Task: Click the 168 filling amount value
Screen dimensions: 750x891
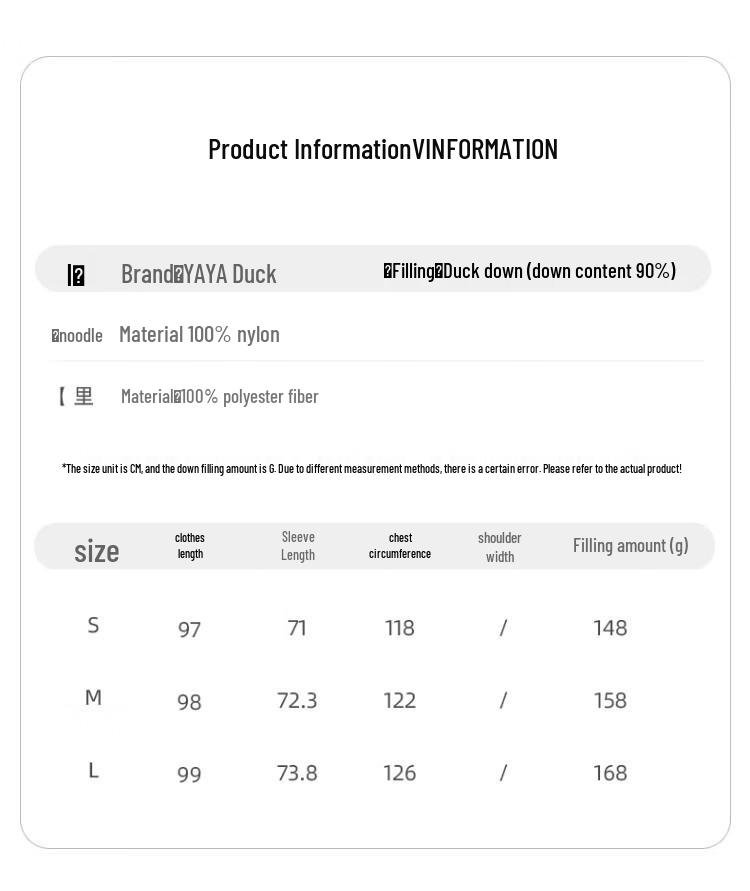Action: (610, 773)
